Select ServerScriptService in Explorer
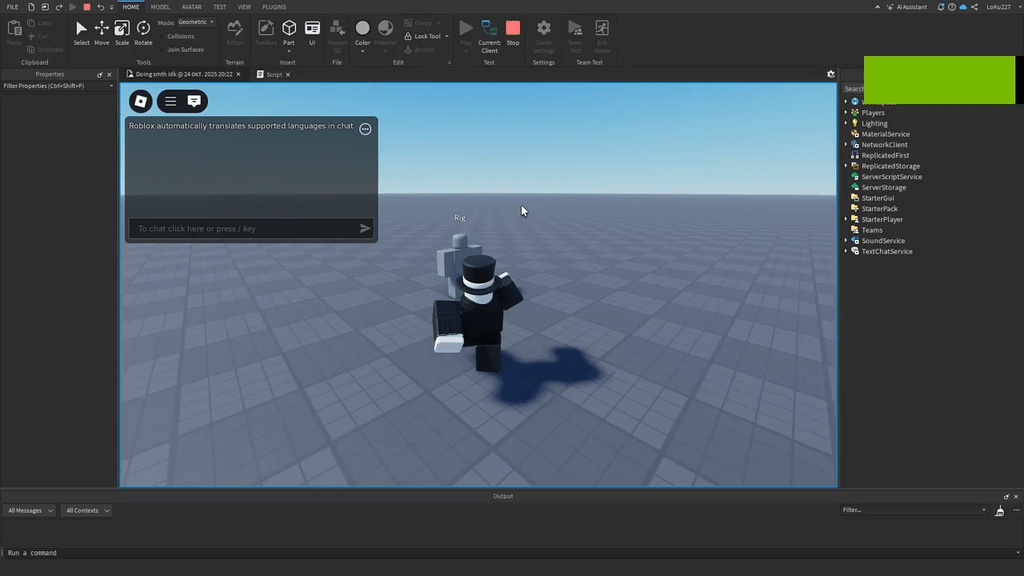Image resolution: width=1024 pixels, height=576 pixels. pos(891,176)
